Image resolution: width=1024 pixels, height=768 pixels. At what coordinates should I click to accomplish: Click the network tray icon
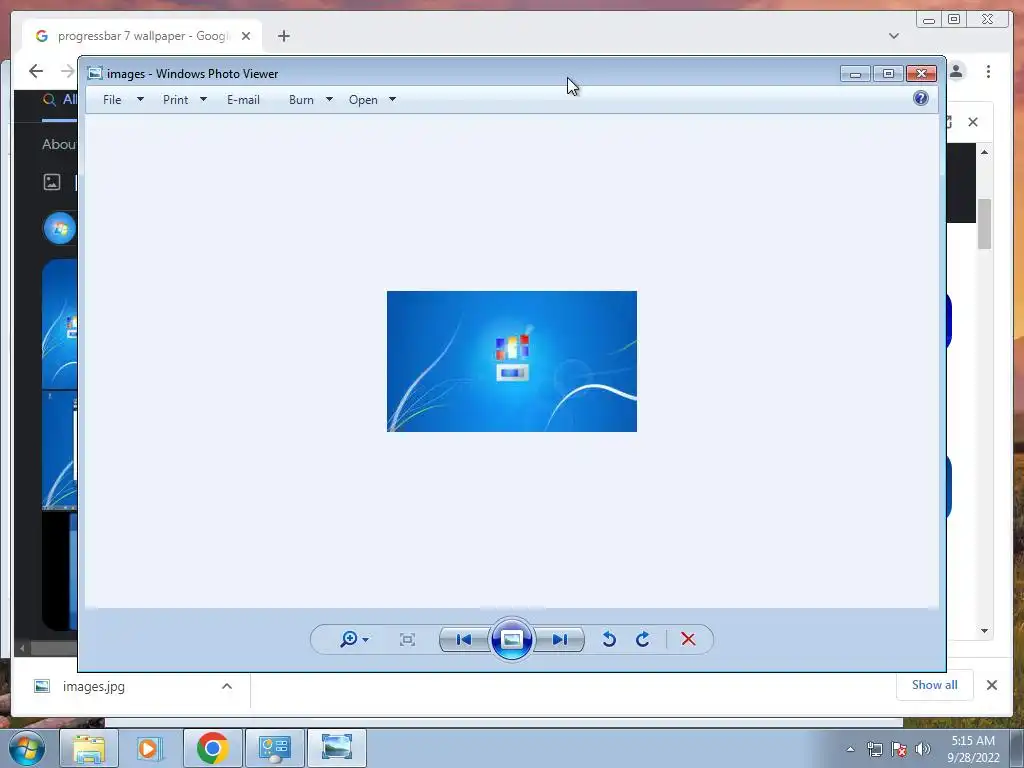pyautogui.click(x=874, y=749)
